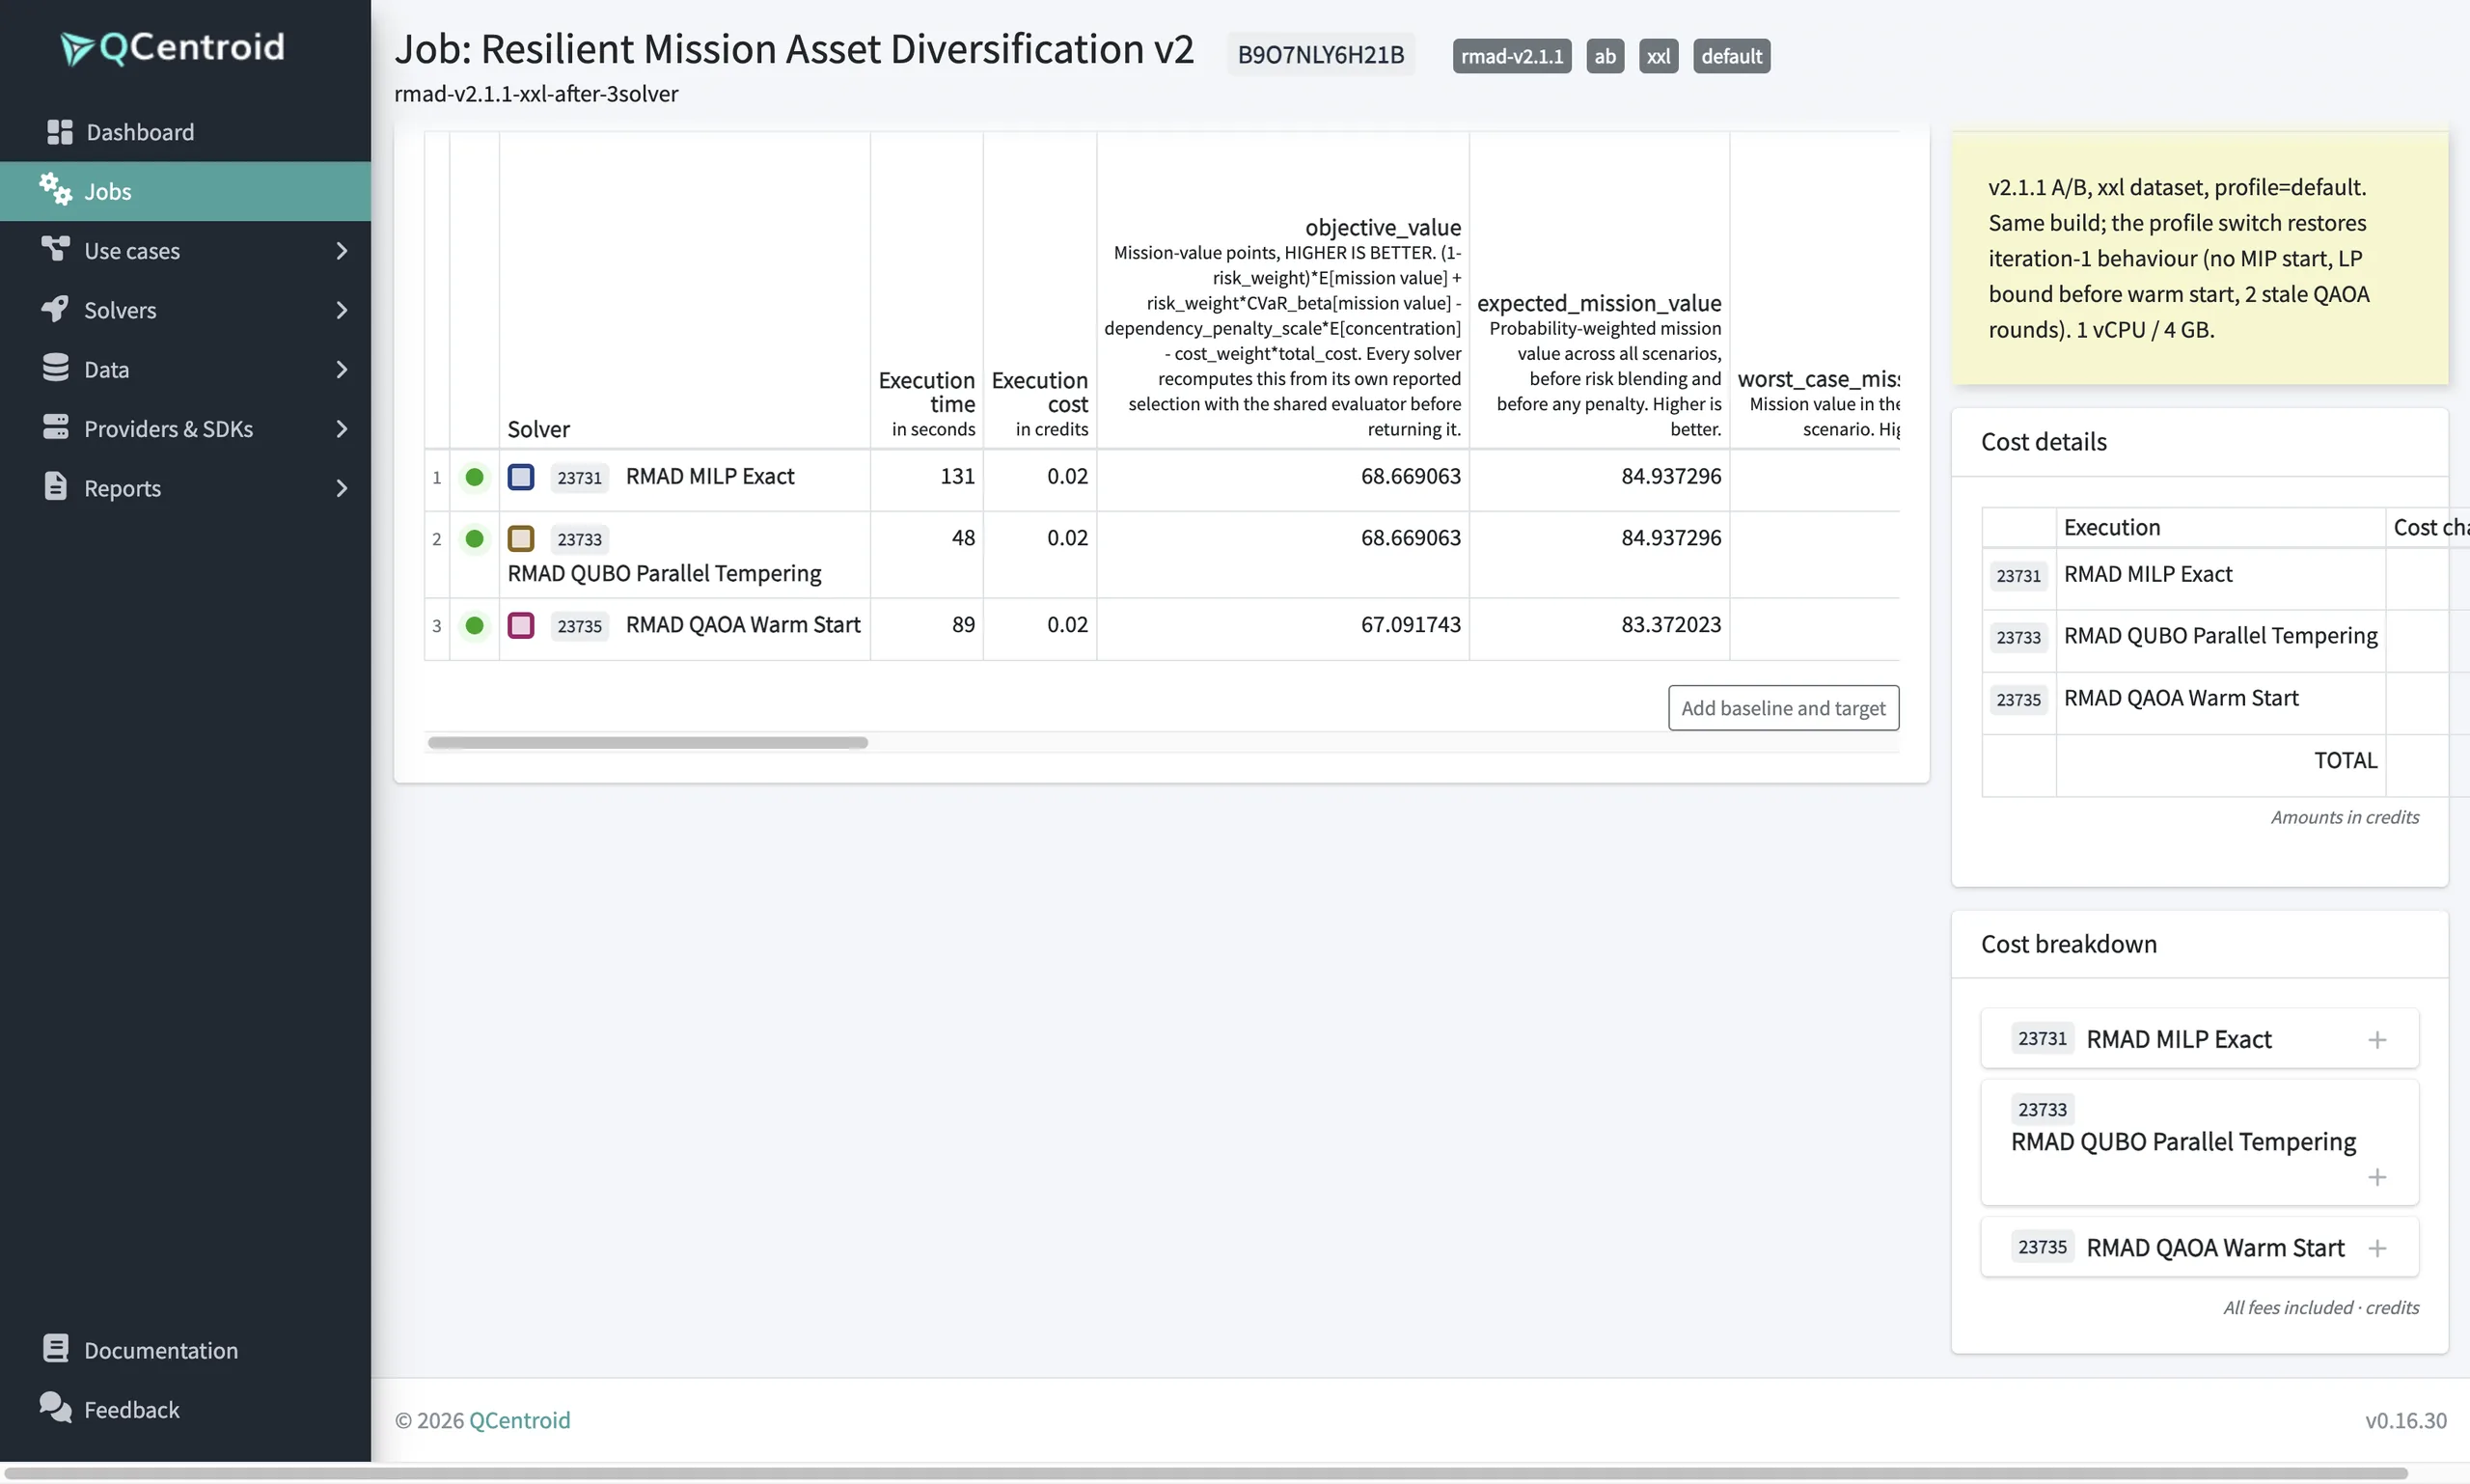This screenshot has width=2470, height=1484.
Task: Expand RMAD QUBO Parallel Tempering cost breakdown
Action: [x=2377, y=1177]
